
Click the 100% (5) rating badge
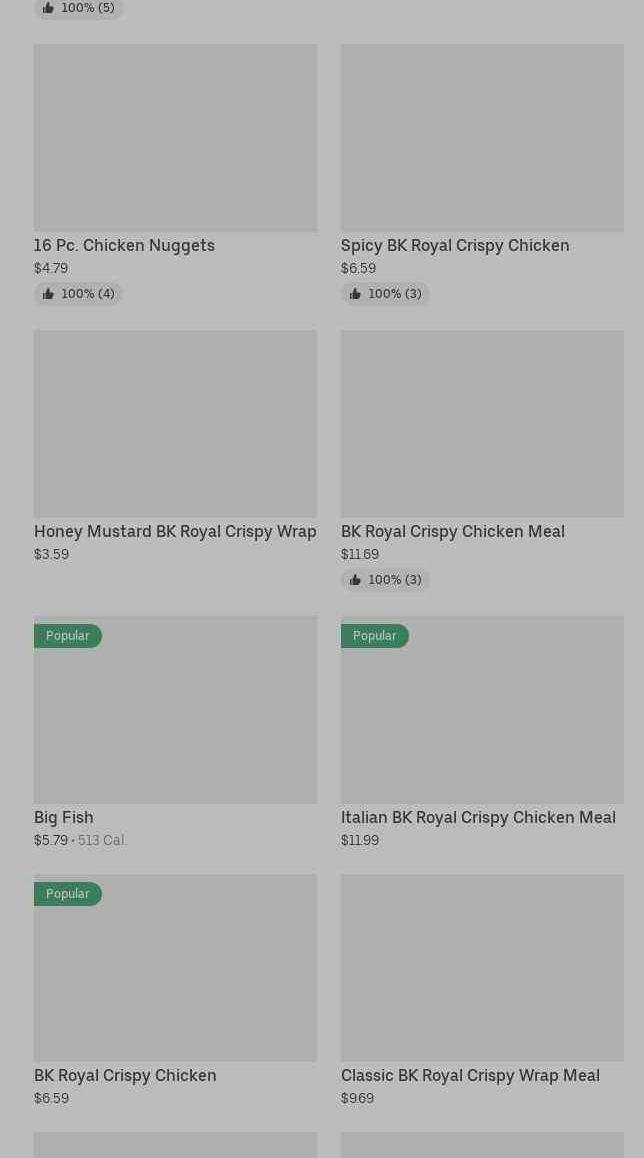tap(78, 8)
